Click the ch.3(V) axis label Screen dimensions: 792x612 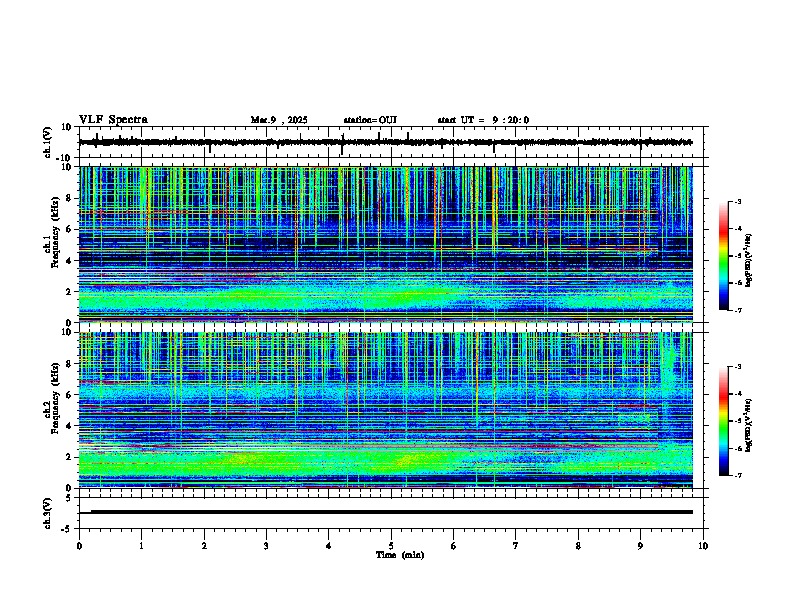(48, 513)
